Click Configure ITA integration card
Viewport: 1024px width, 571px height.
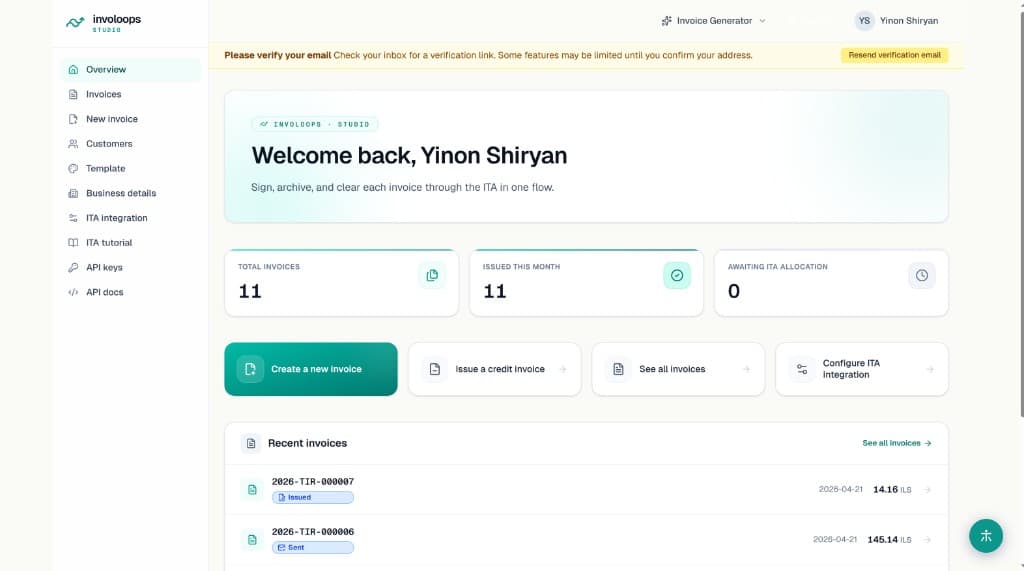point(861,369)
